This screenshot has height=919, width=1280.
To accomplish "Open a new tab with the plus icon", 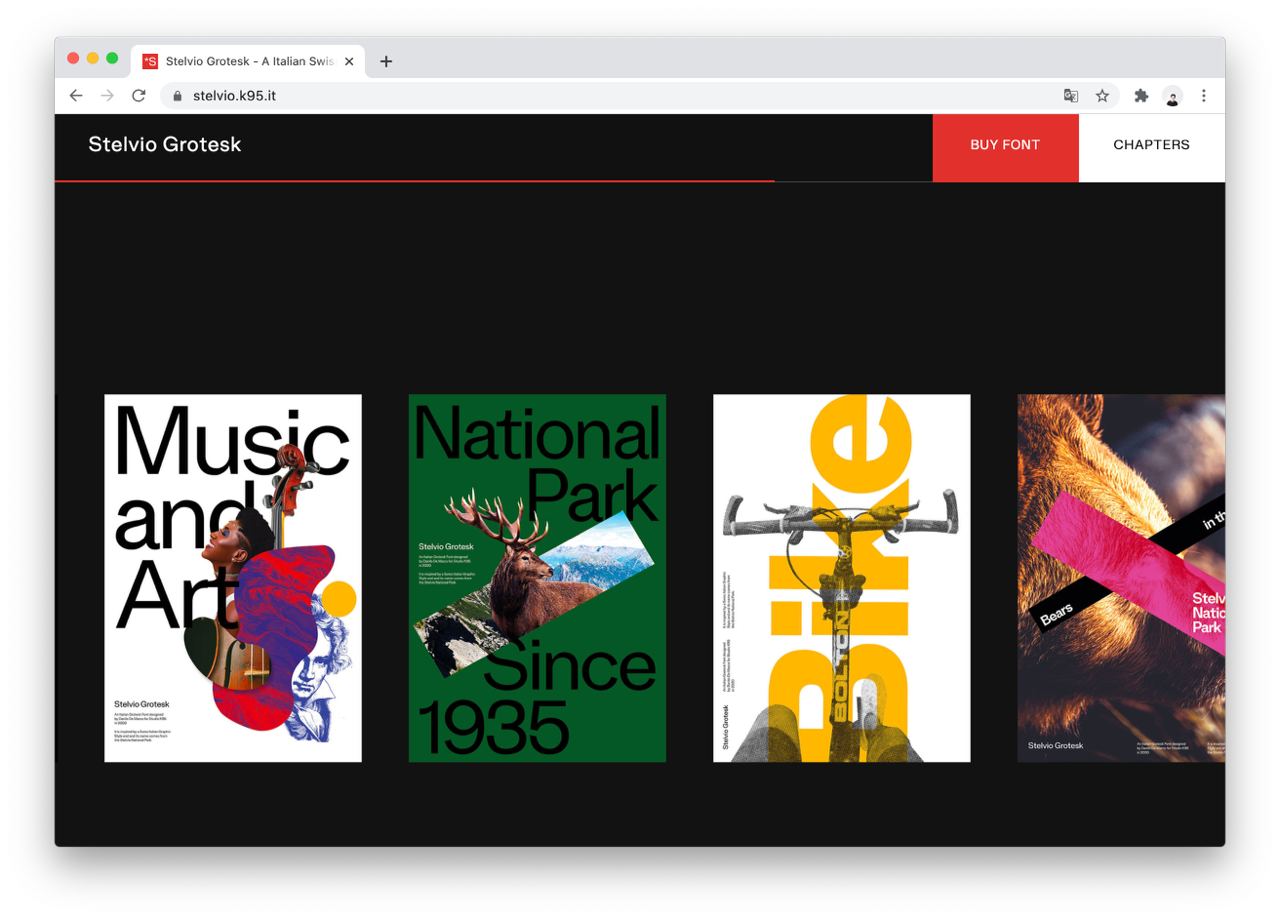I will [386, 61].
